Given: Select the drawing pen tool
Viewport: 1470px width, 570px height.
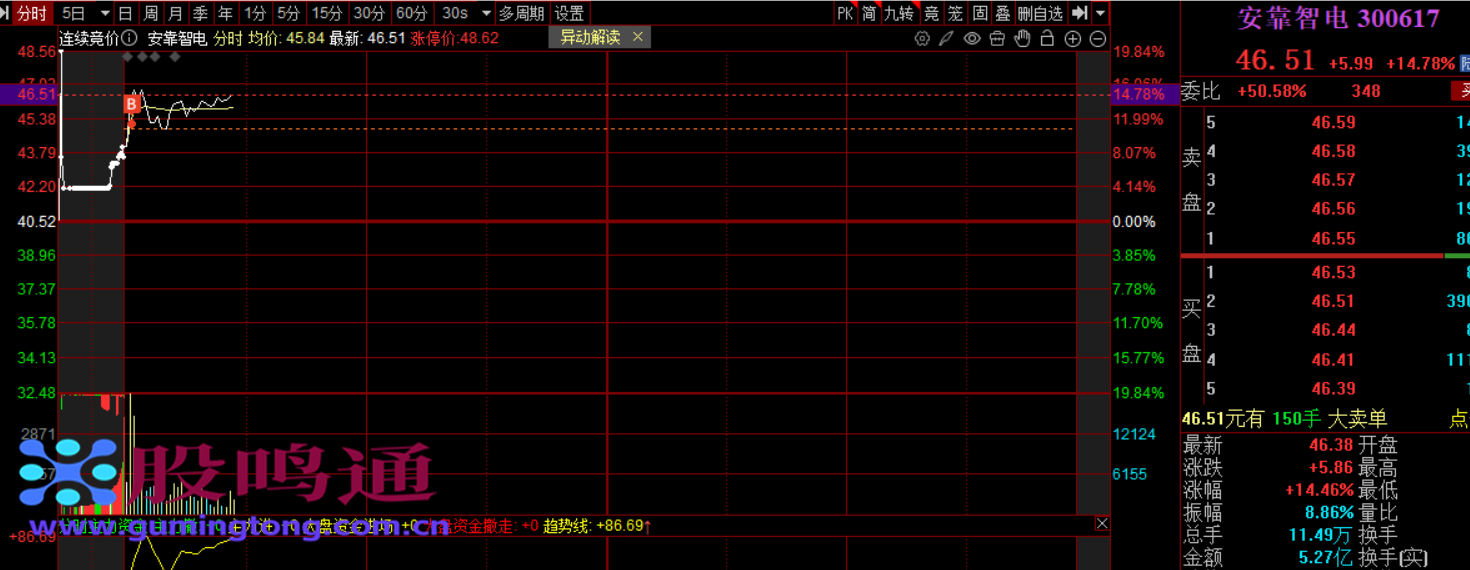Looking at the screenshot, I should click(947, 39).
